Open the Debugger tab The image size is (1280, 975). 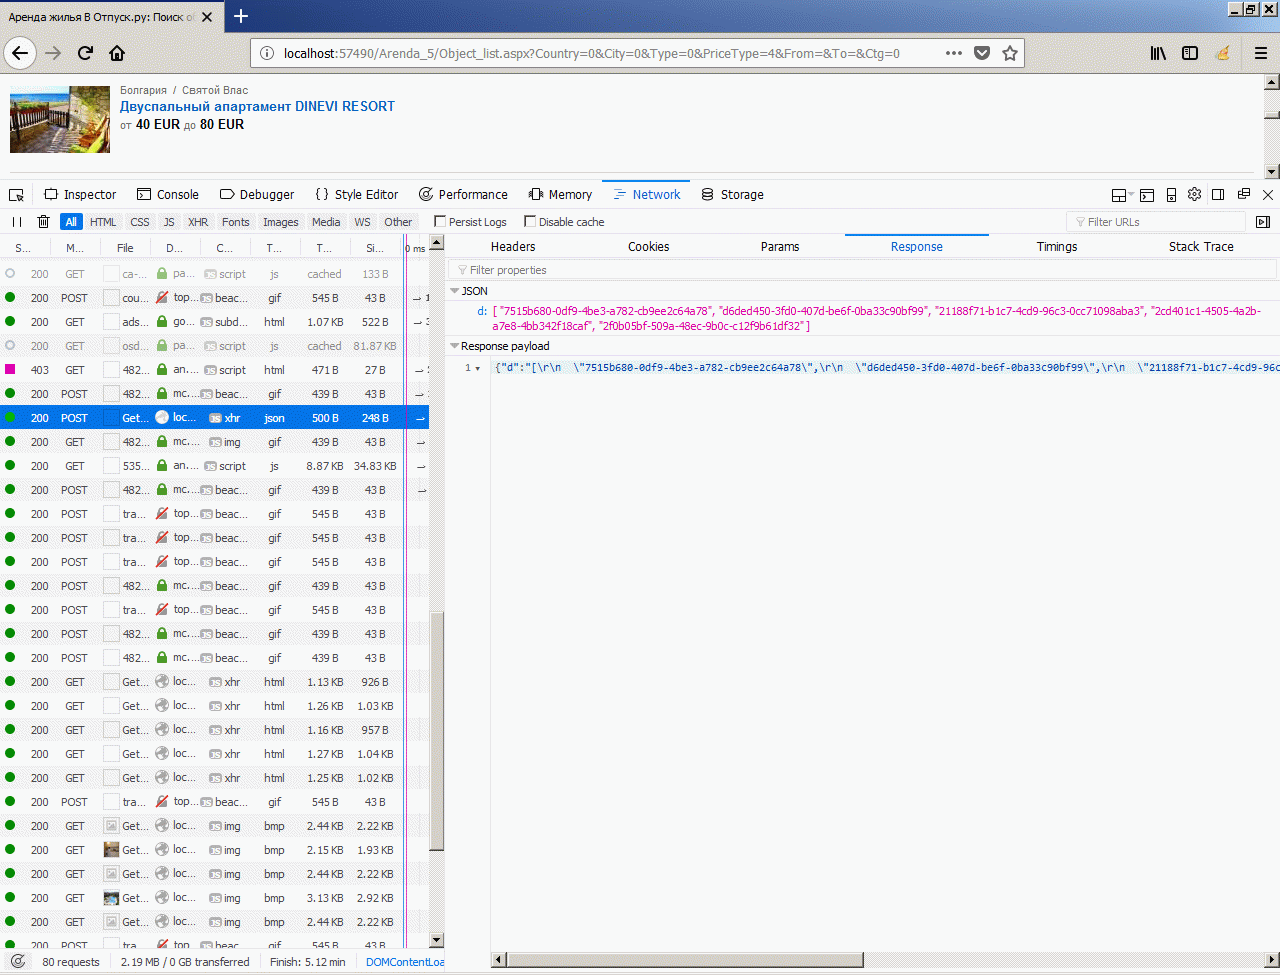(257, 195)
